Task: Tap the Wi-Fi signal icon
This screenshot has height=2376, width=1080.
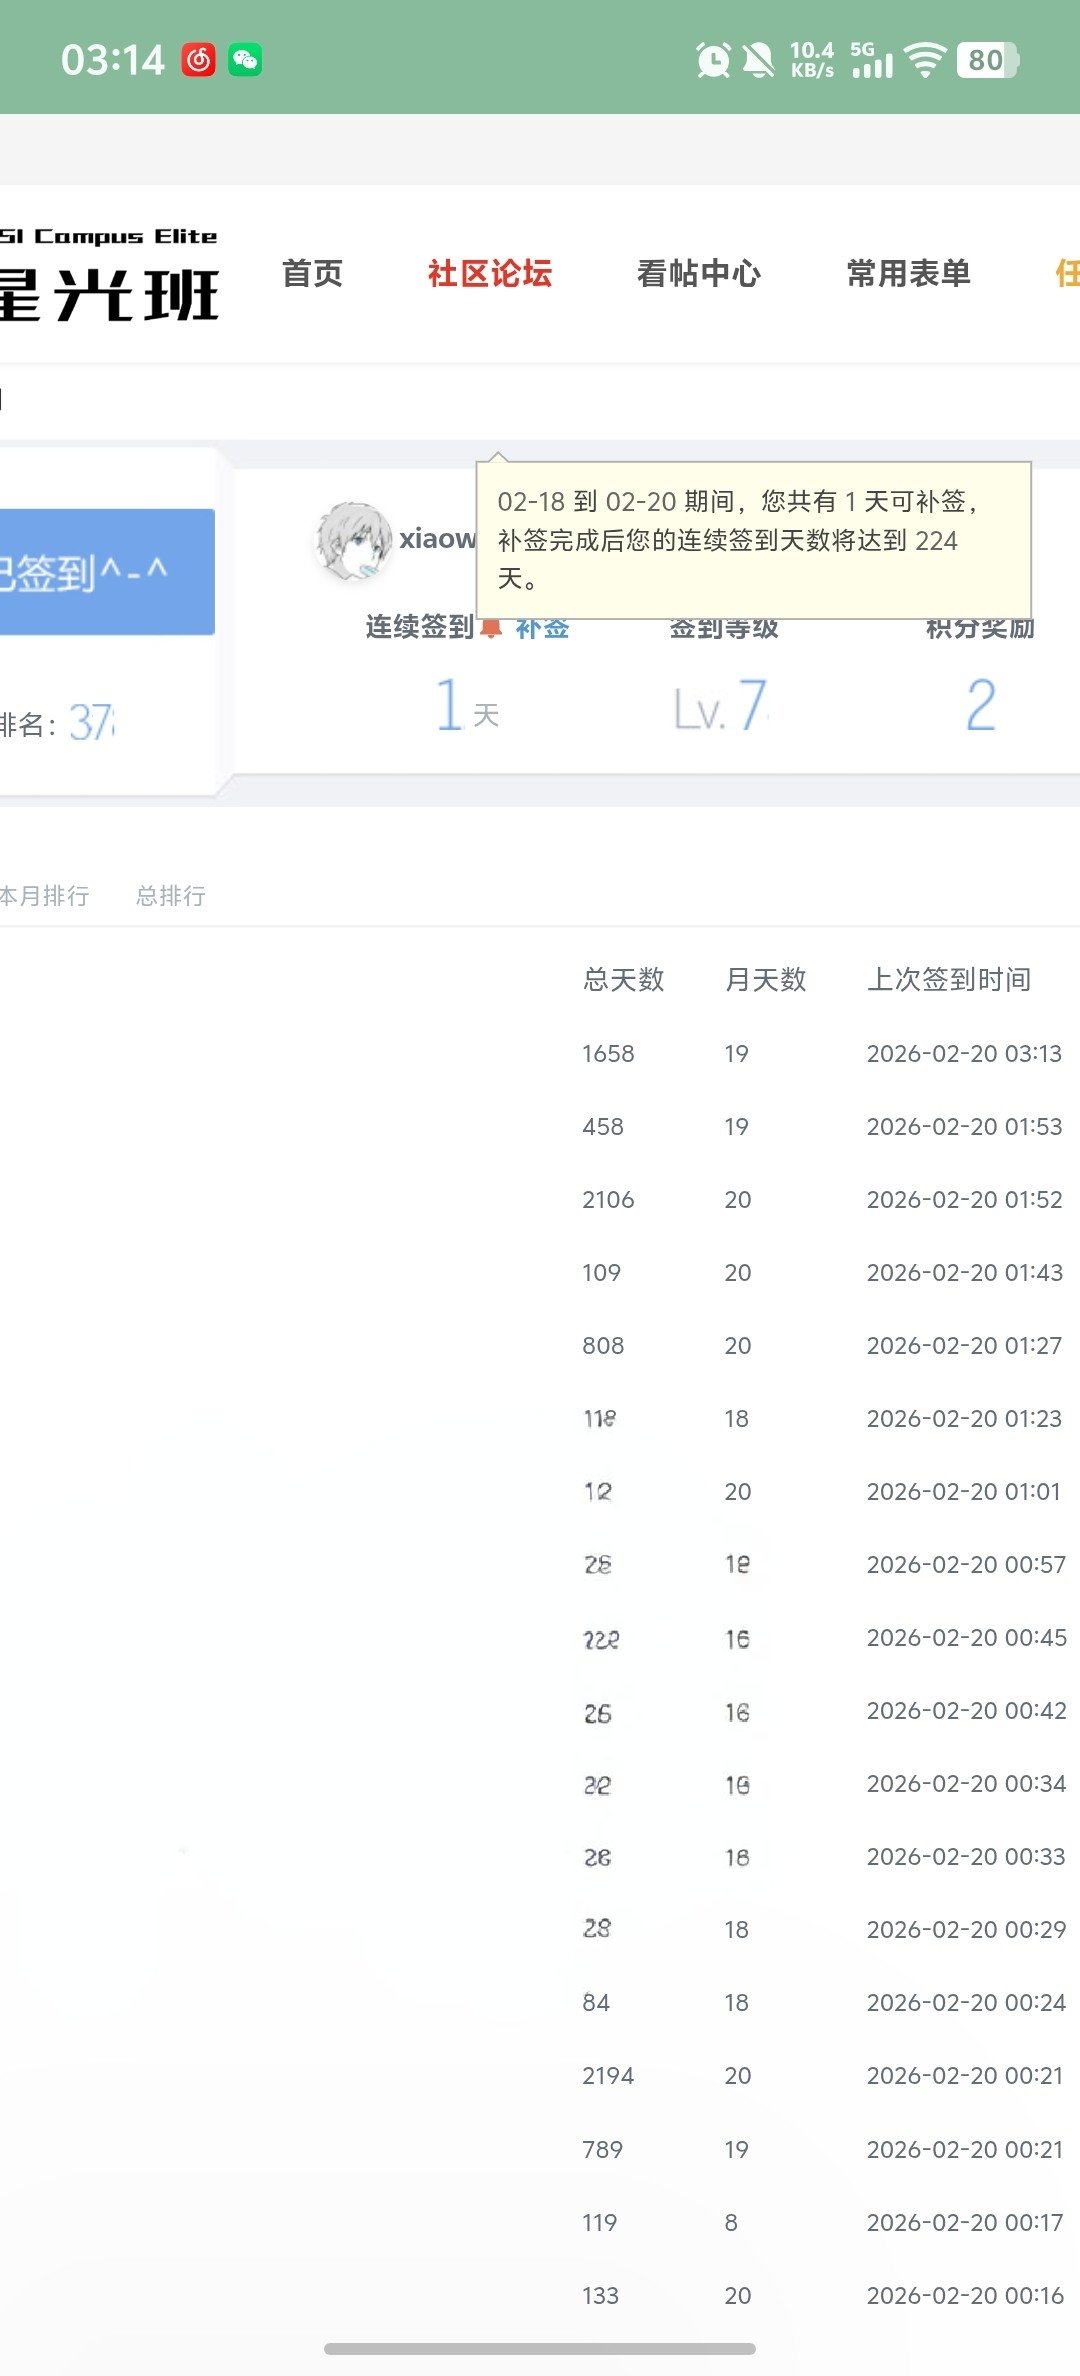Action: (x=925, y=60)
